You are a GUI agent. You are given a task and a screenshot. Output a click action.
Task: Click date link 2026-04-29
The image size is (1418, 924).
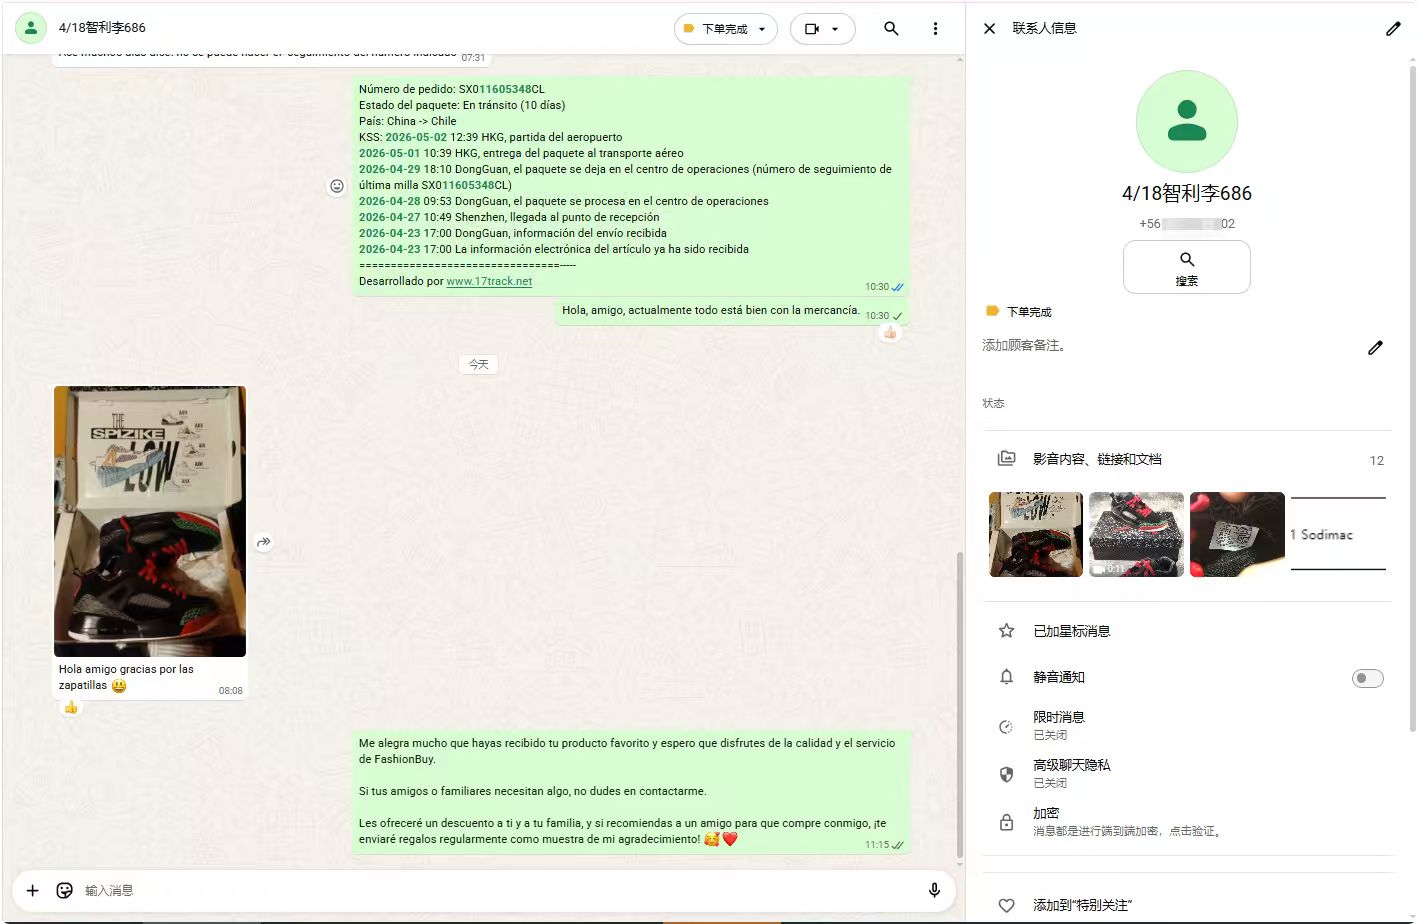pyautogui.click(x=389, y=169)
